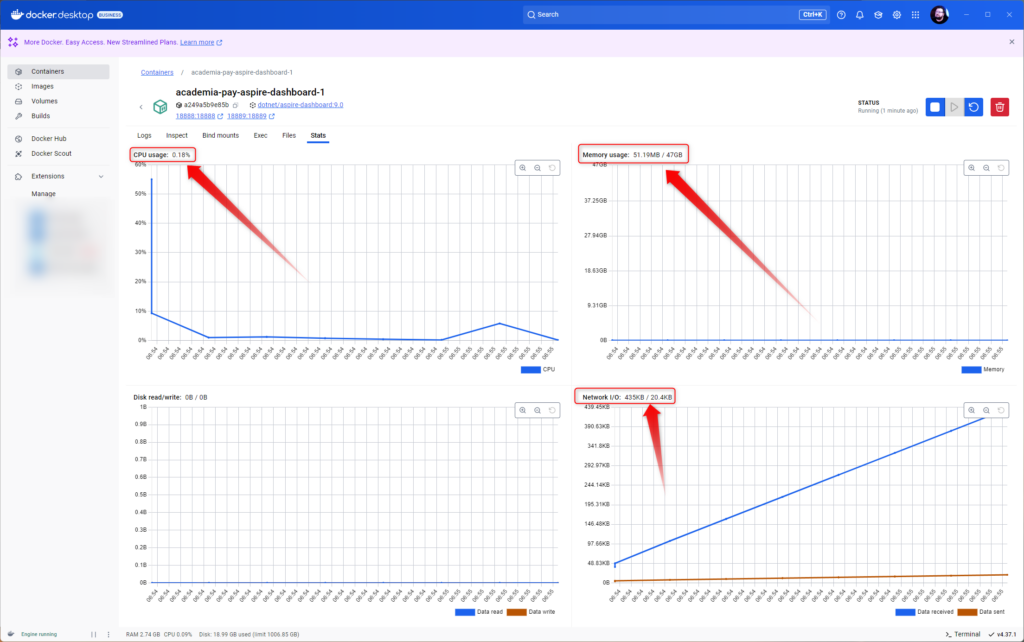The height and width of the screenshot is (642, 1024).
Task: Zoom in on the CPU usage chart
Action: tap(522, 168)
